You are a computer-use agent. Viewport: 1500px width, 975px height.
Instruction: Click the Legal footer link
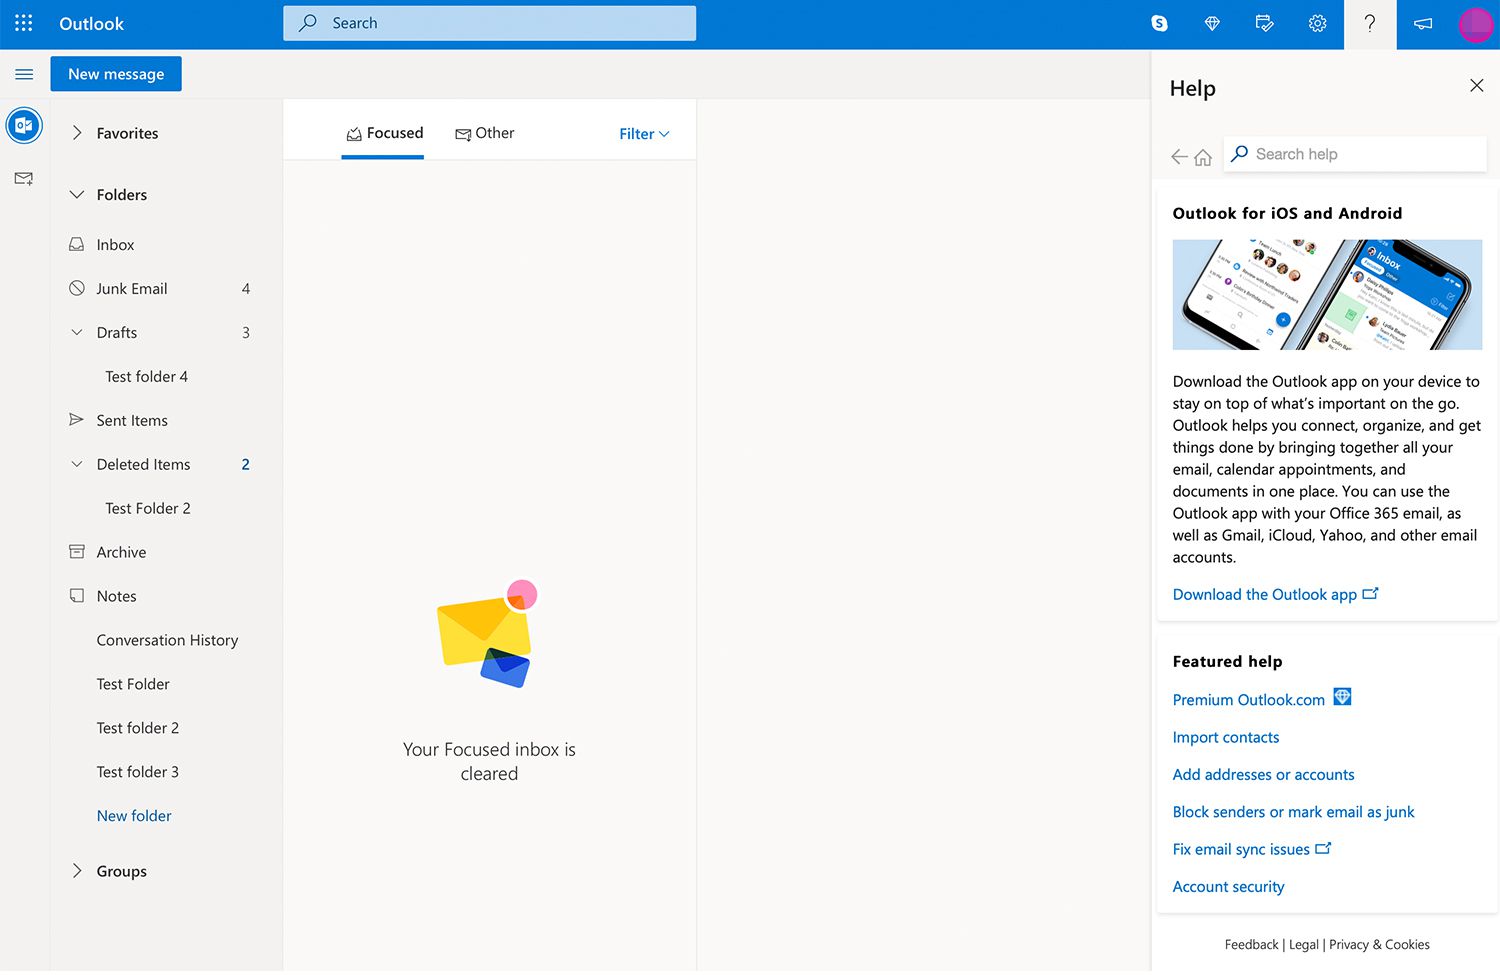coord(1303,944)
